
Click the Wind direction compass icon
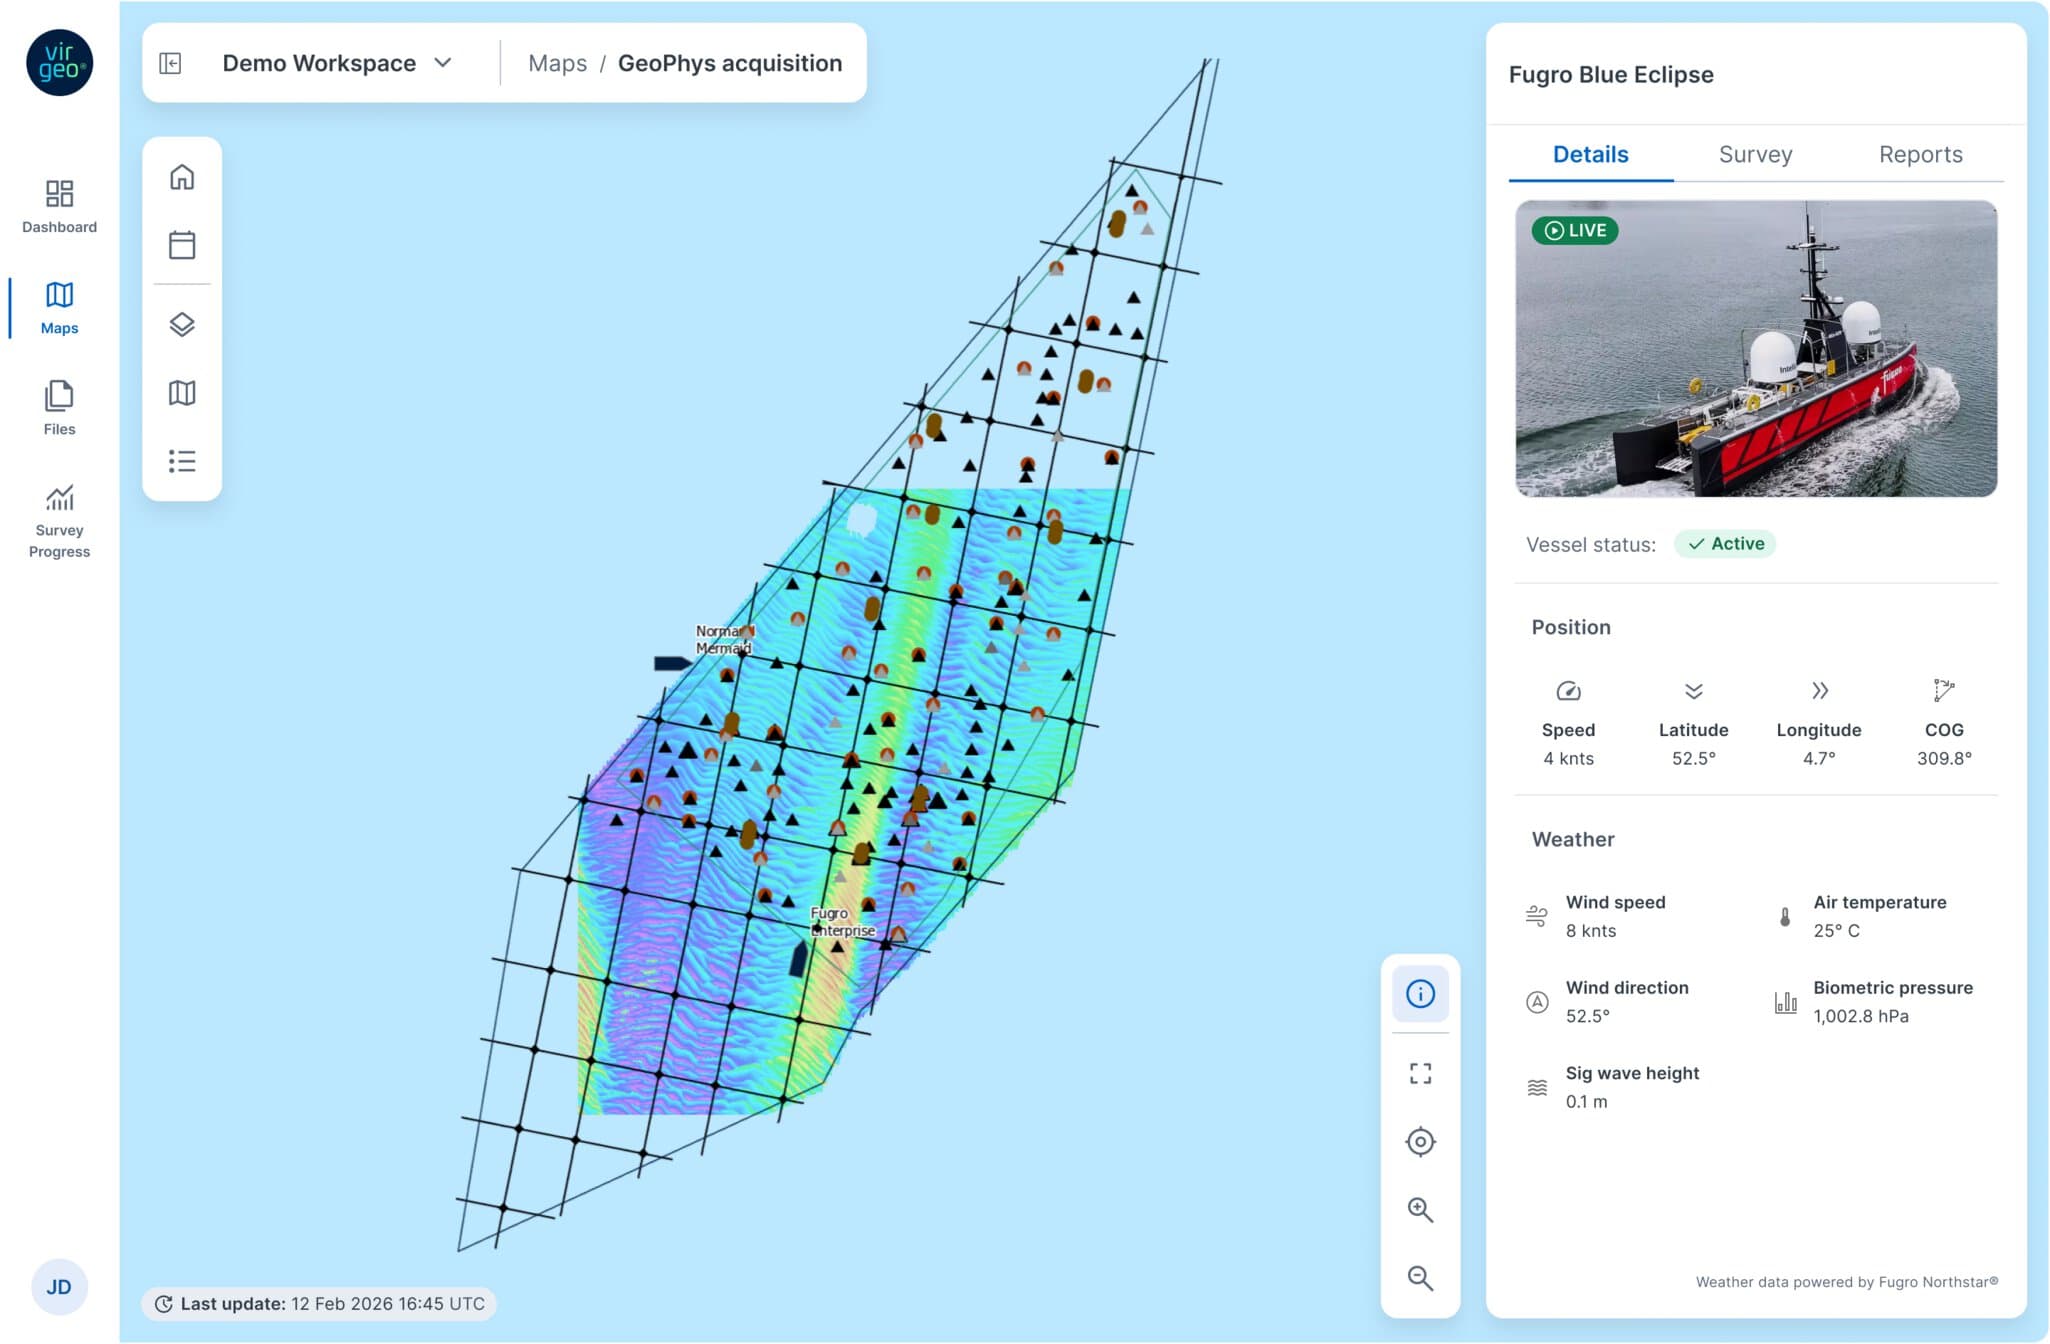click(x=1537, y=1002)
